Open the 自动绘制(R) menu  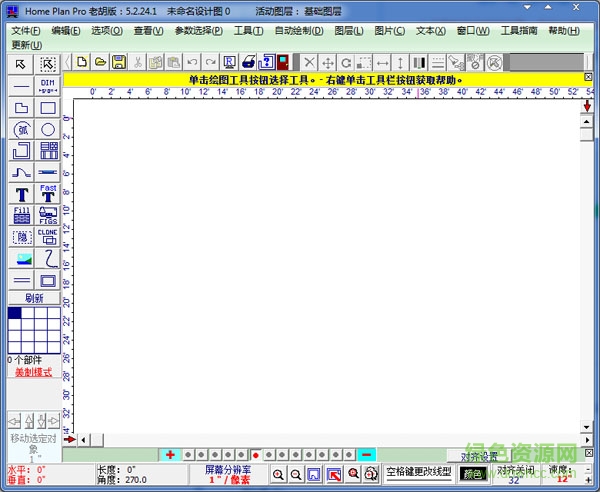click(300, 31)
